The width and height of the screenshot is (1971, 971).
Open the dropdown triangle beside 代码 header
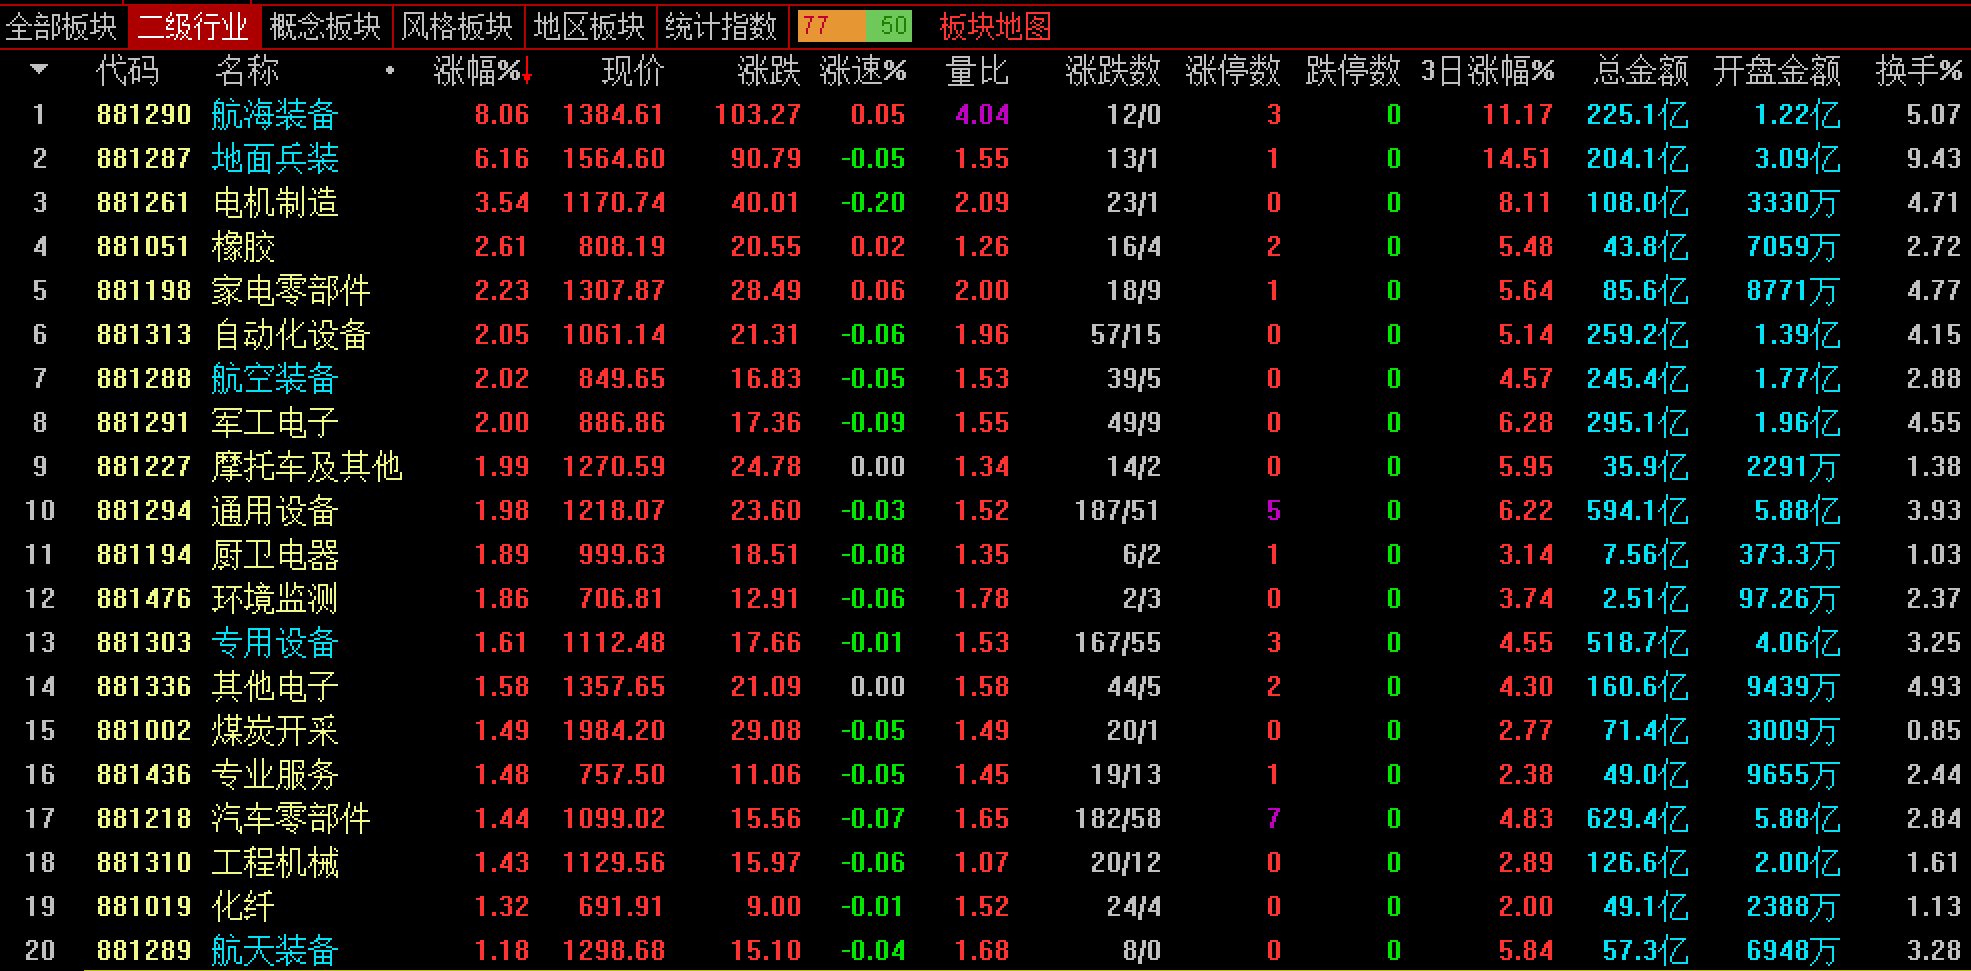point(40,70)
